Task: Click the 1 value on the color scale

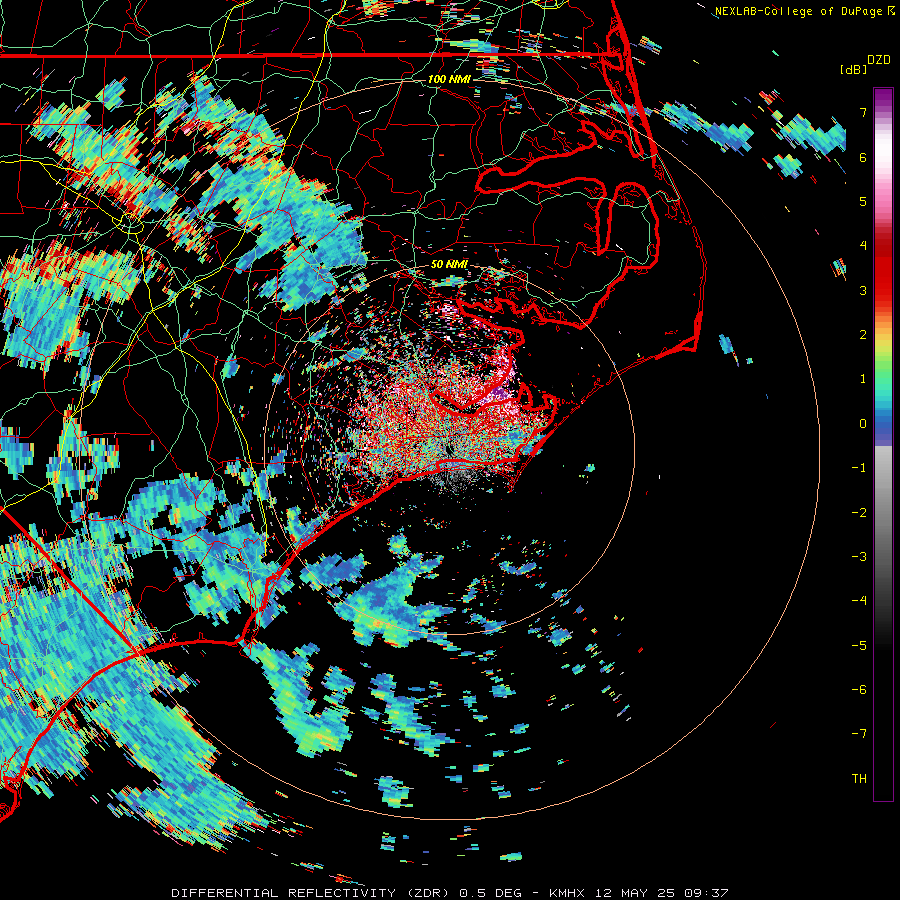Action: [863, 379]
